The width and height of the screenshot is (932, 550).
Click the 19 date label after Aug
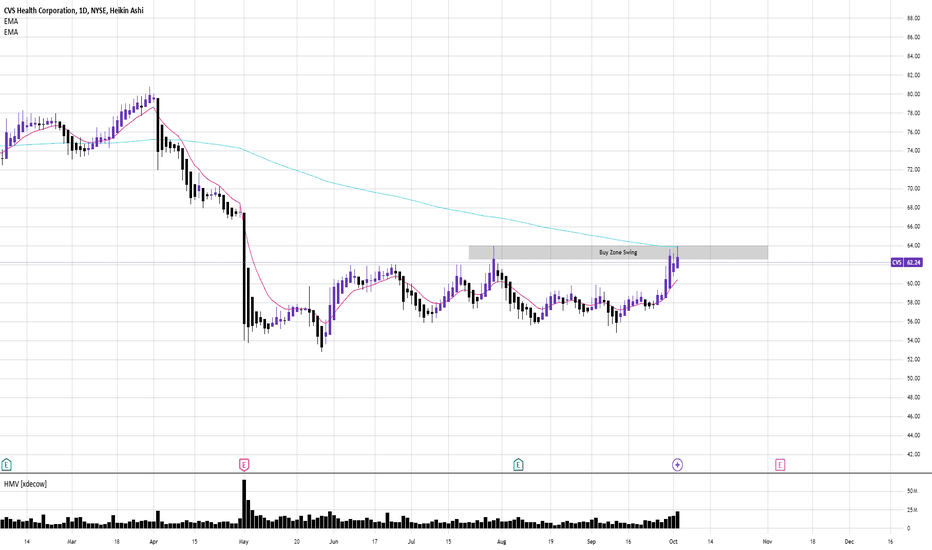(550, 542)
